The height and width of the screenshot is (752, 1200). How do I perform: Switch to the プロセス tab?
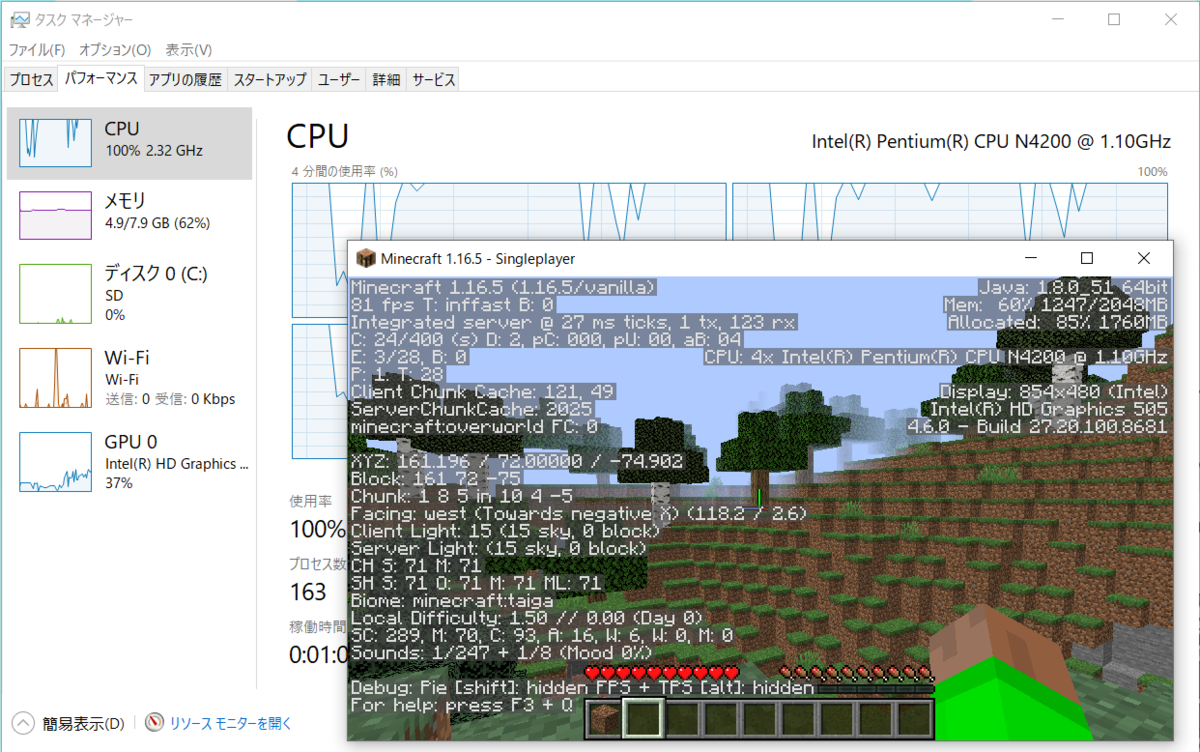tap(30, 80)
